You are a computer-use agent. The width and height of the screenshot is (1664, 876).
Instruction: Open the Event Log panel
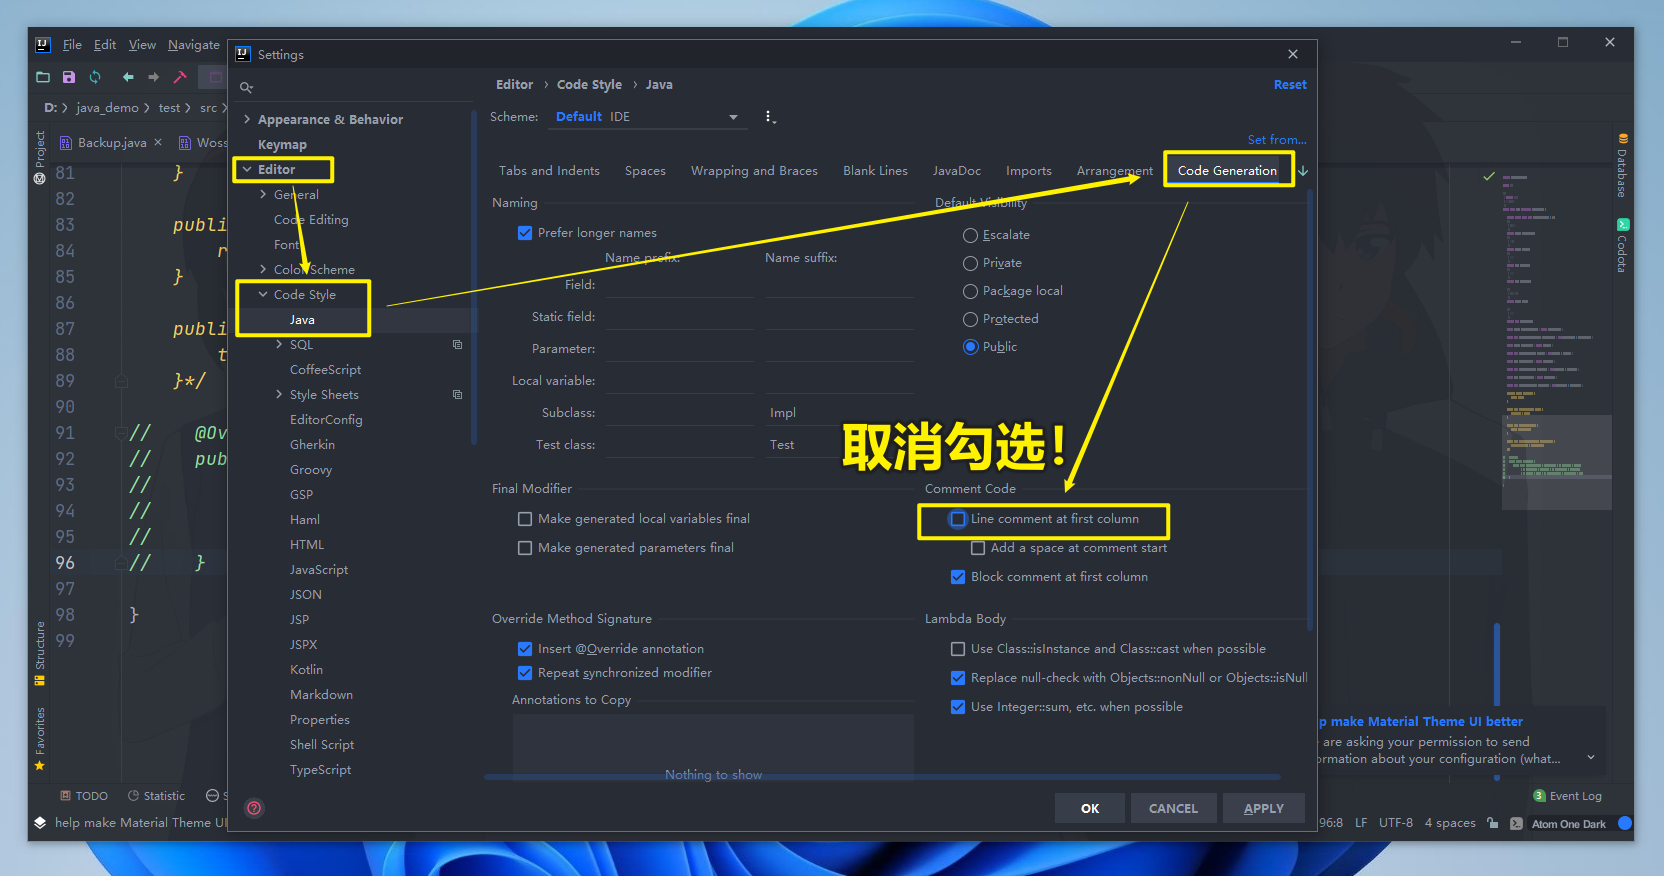pos(1567,796)
